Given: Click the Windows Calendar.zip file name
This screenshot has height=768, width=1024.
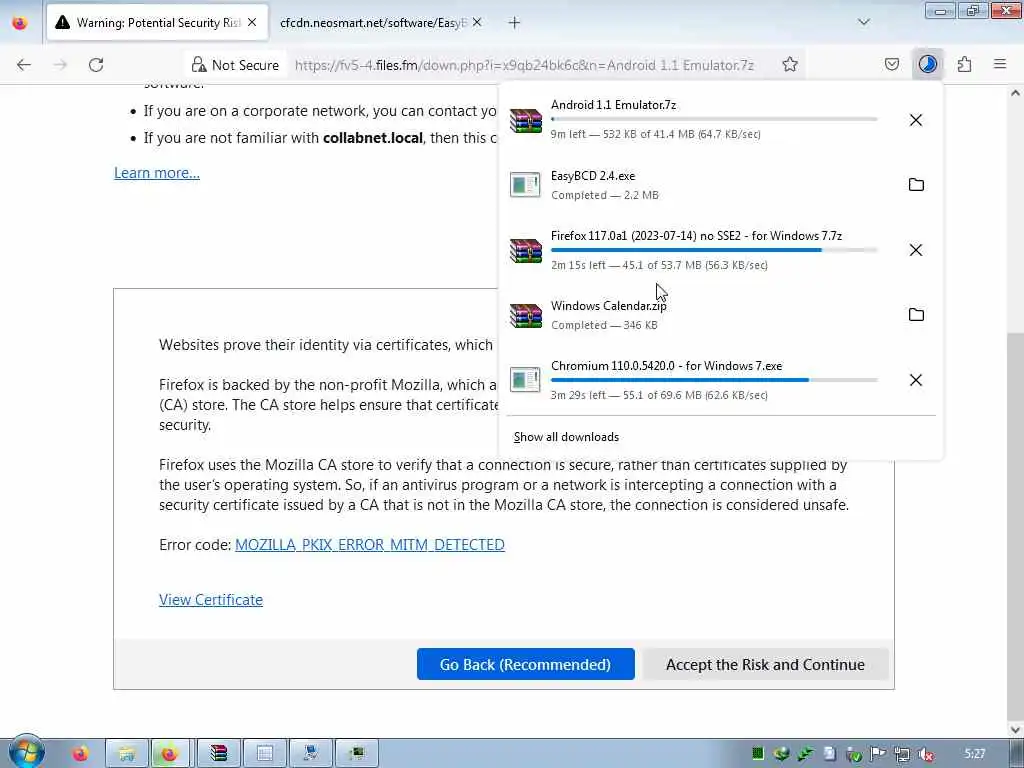Looking at the screenshot, I should (609, 306).
